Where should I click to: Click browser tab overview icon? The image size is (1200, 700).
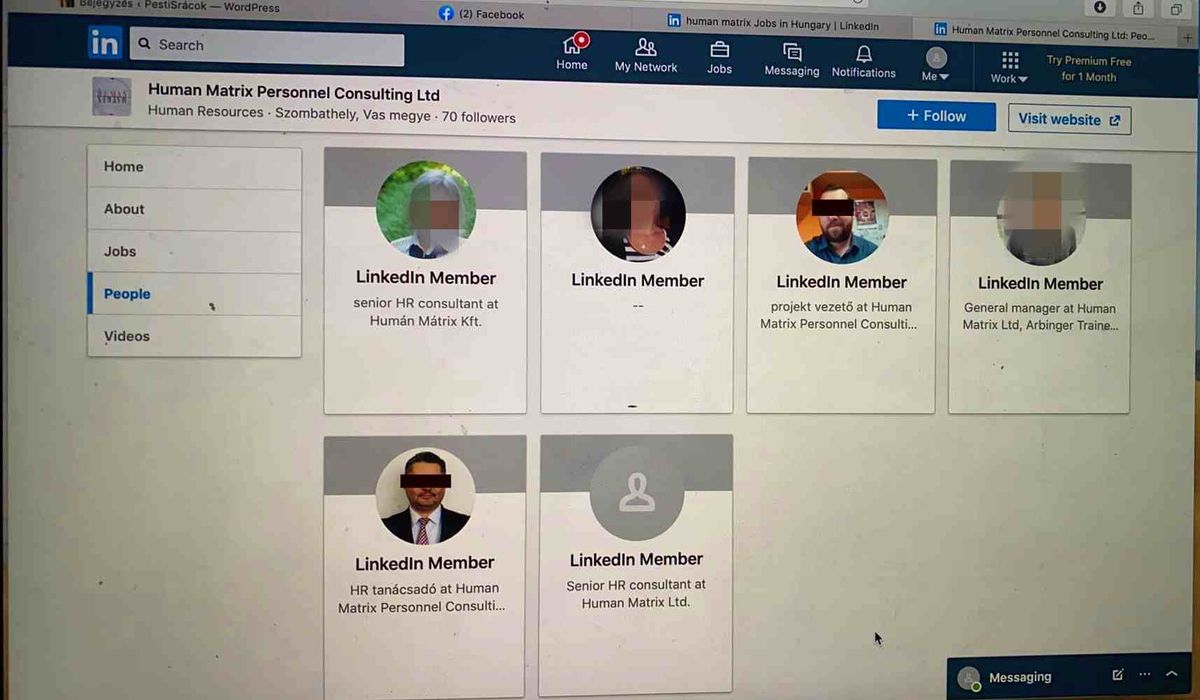1177,9
